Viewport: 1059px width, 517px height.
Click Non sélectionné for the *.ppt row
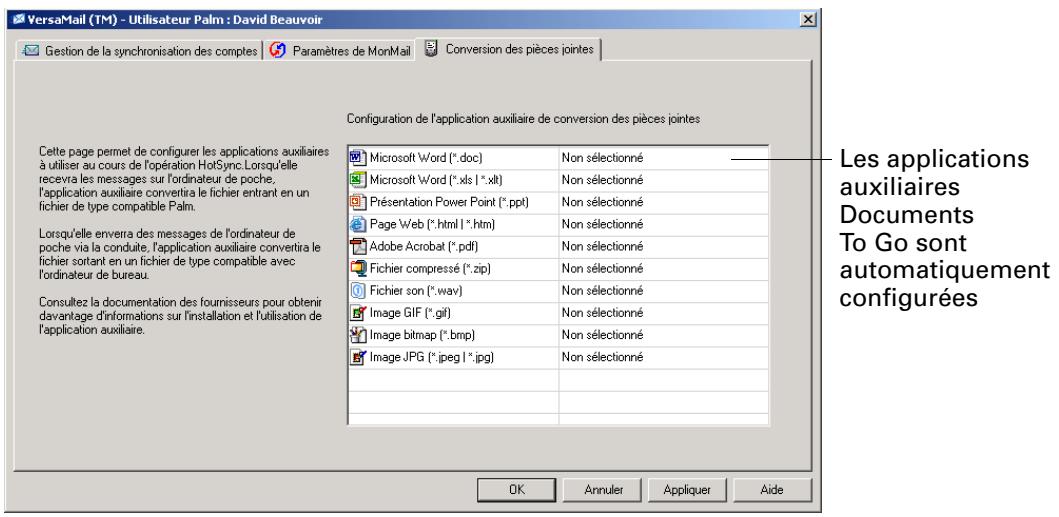pyautogui.click(x=602, y=202)
